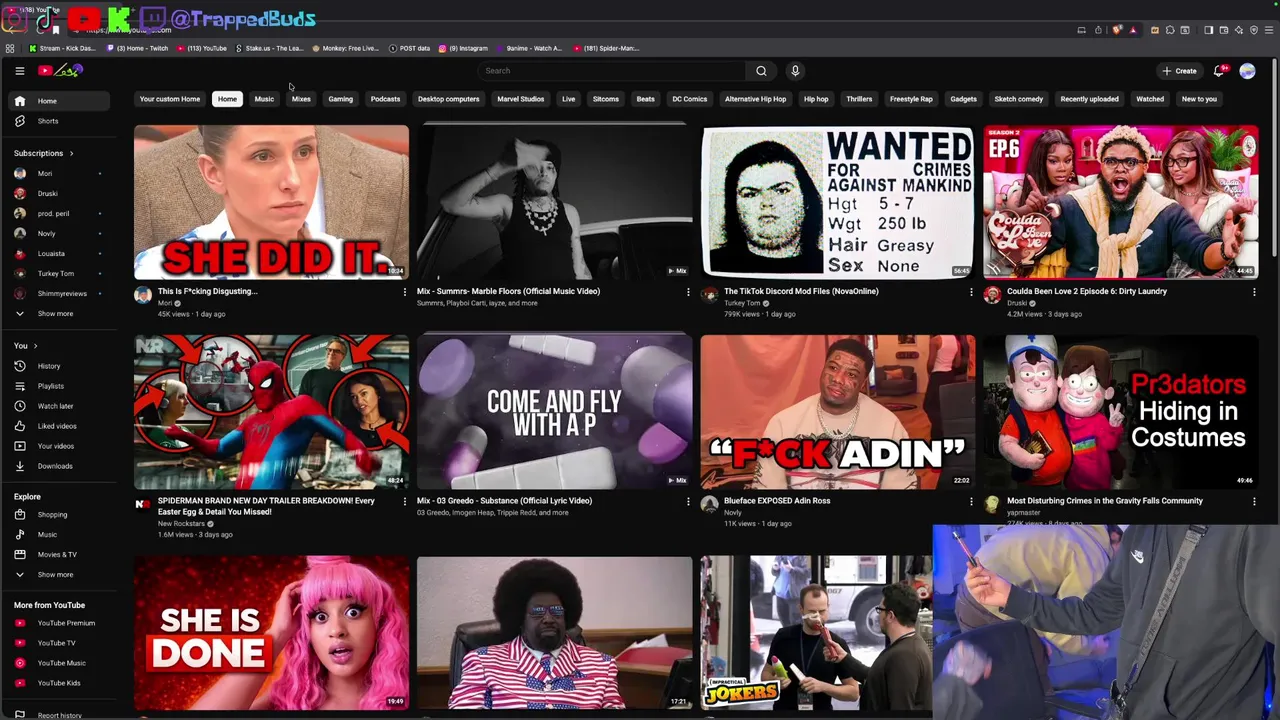Screen dimensions: 1280x720
Task: Toggle the browser sidebar panel icon
Action: click(1208, 30)
